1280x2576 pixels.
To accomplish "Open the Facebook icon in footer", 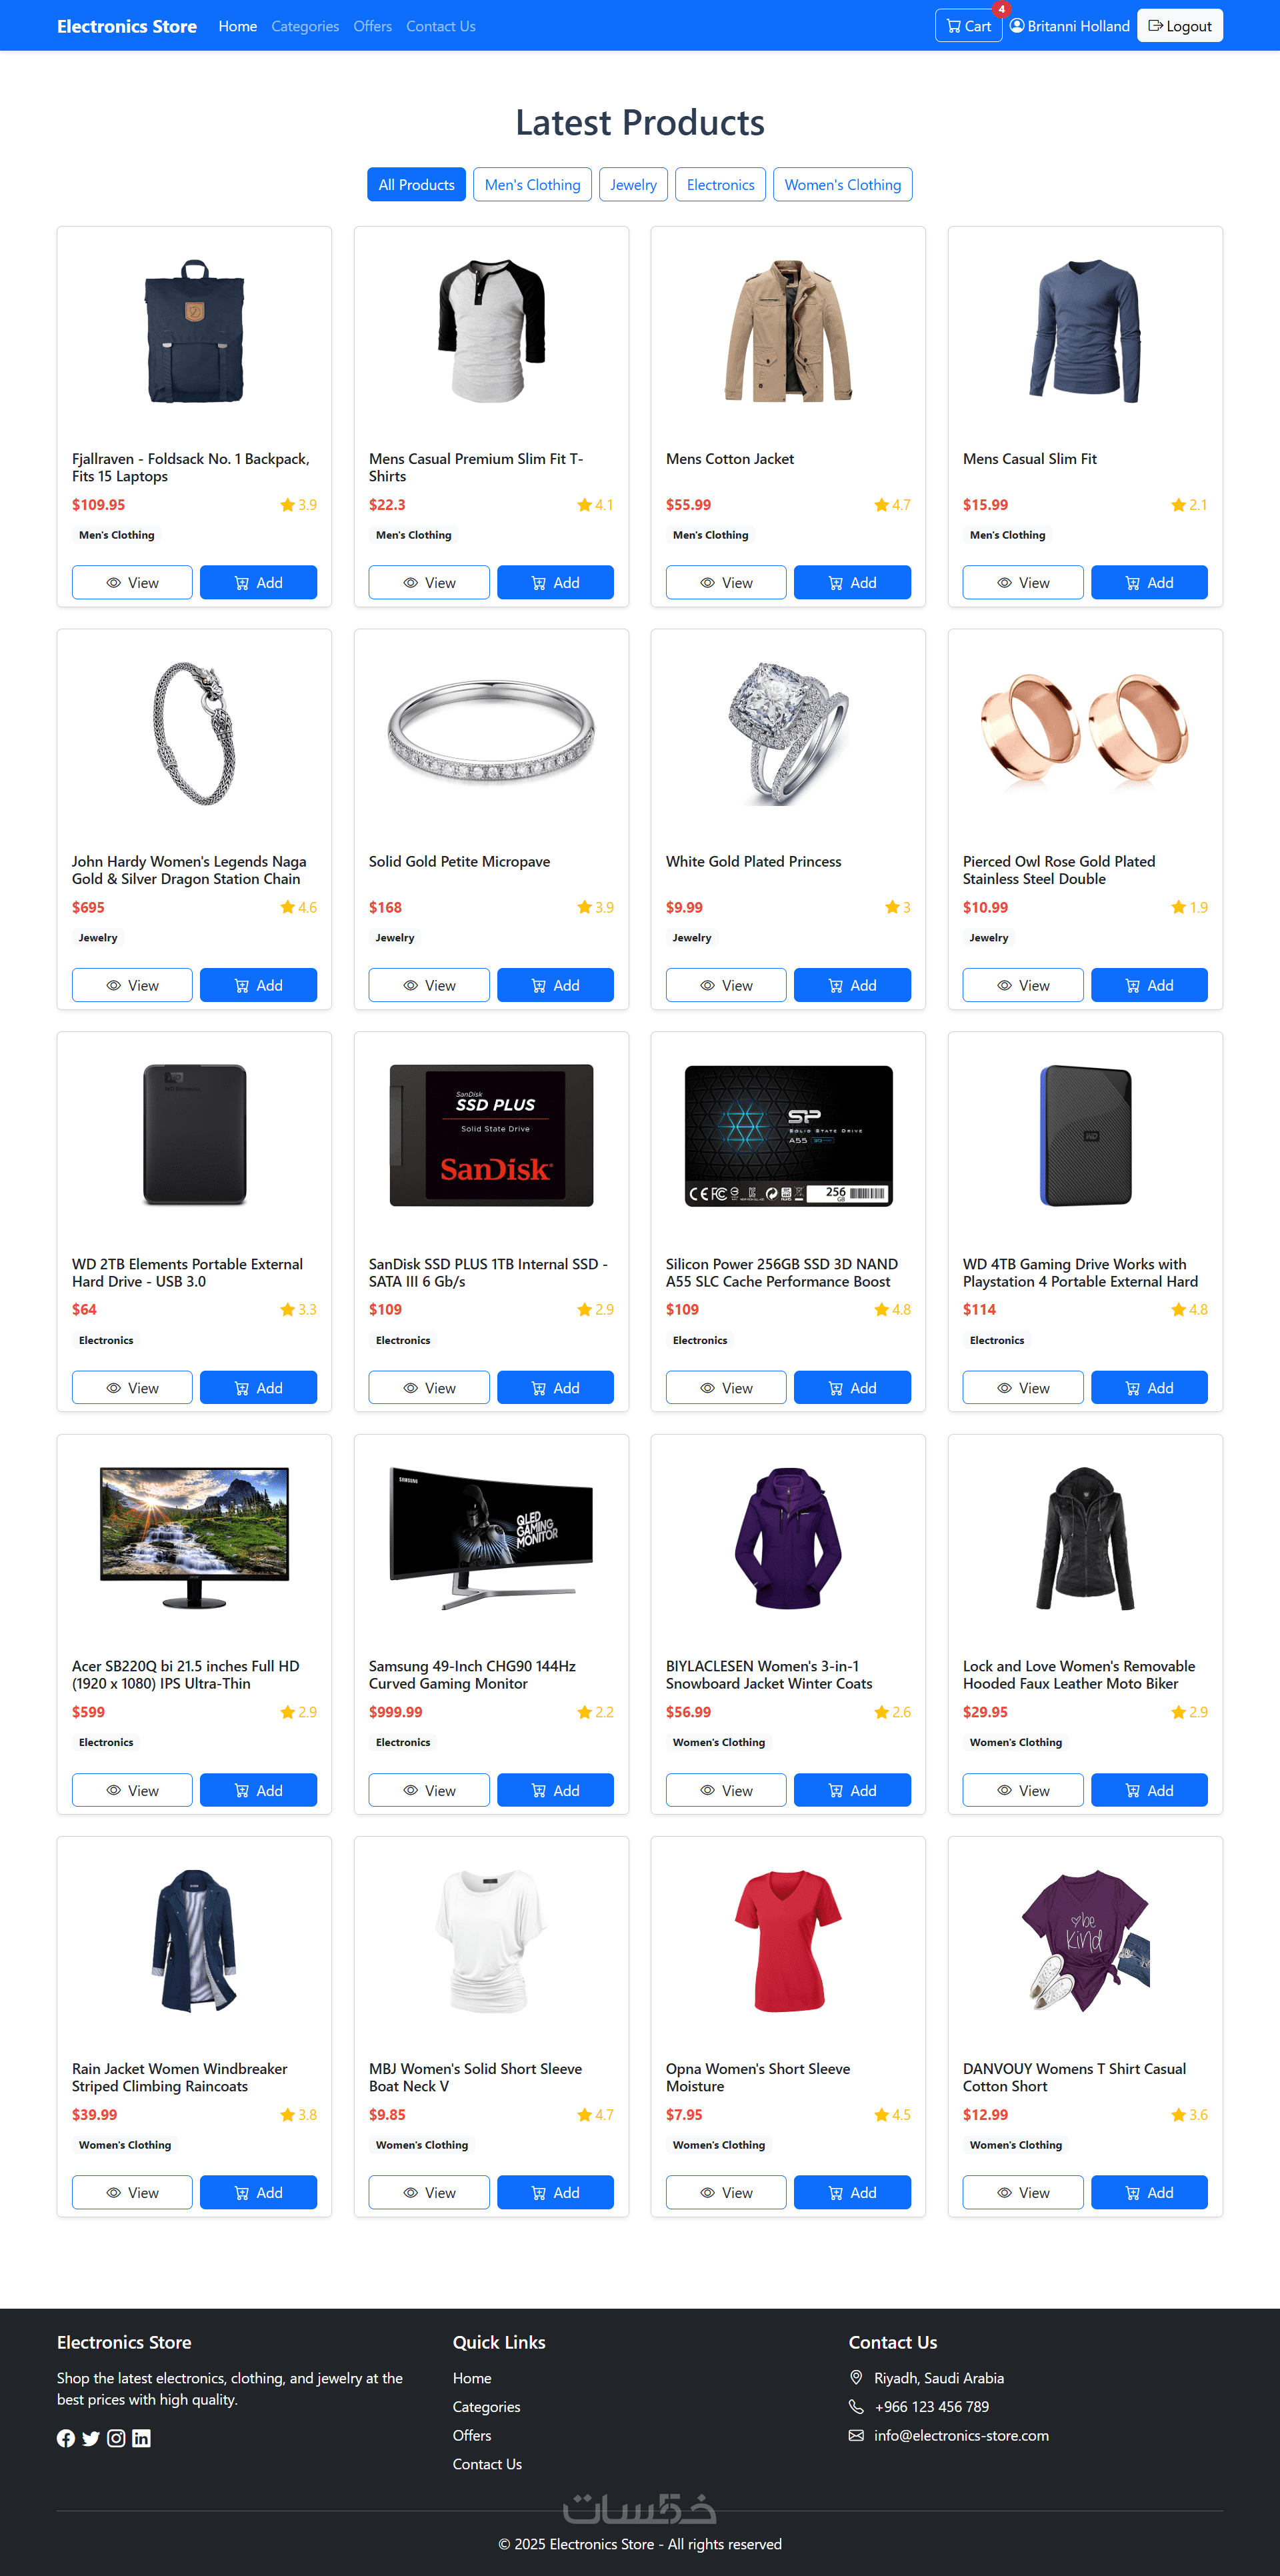I will [x=66, y=2438].
